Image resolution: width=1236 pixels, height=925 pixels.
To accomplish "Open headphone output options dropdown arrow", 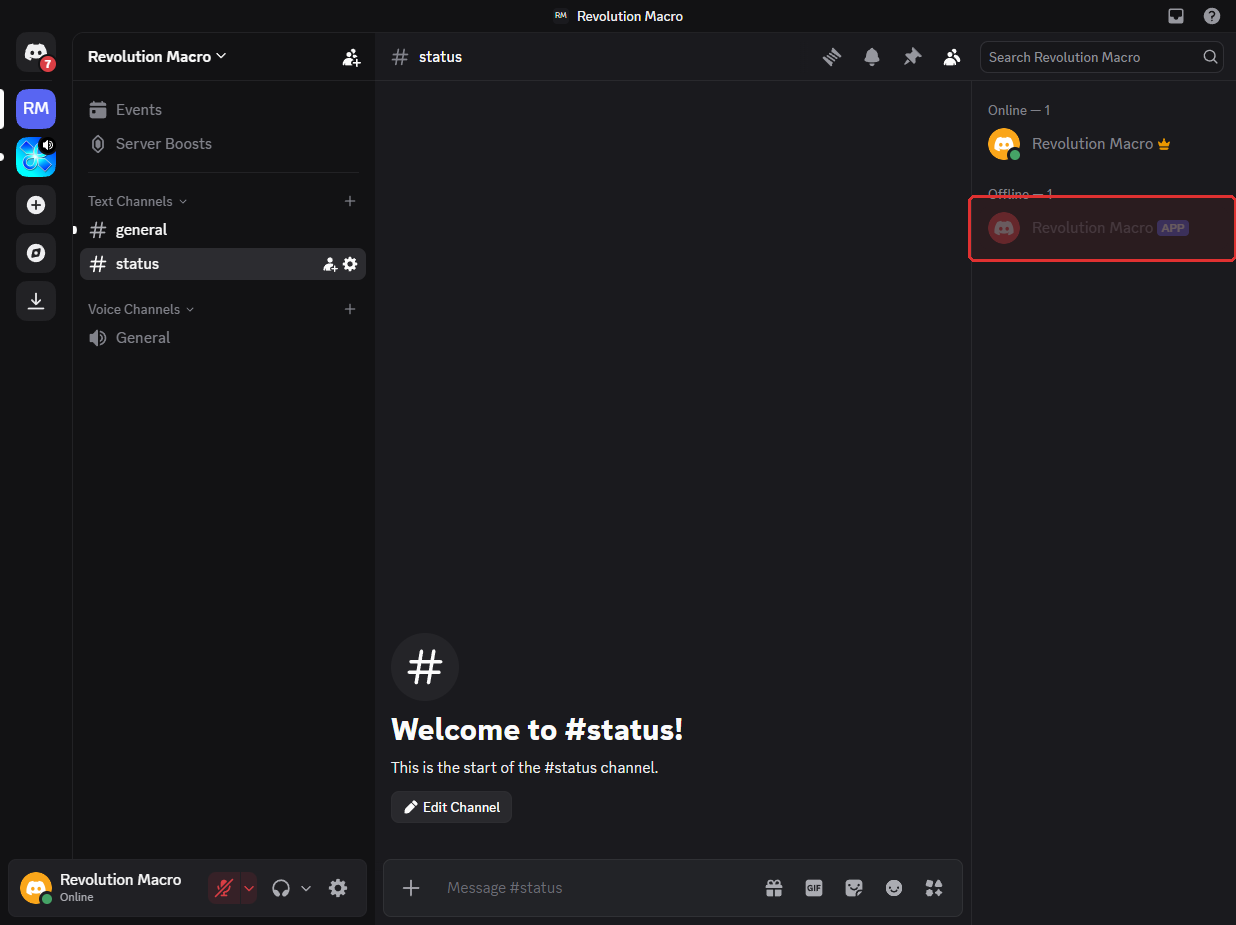I will (x=306, y=888).
